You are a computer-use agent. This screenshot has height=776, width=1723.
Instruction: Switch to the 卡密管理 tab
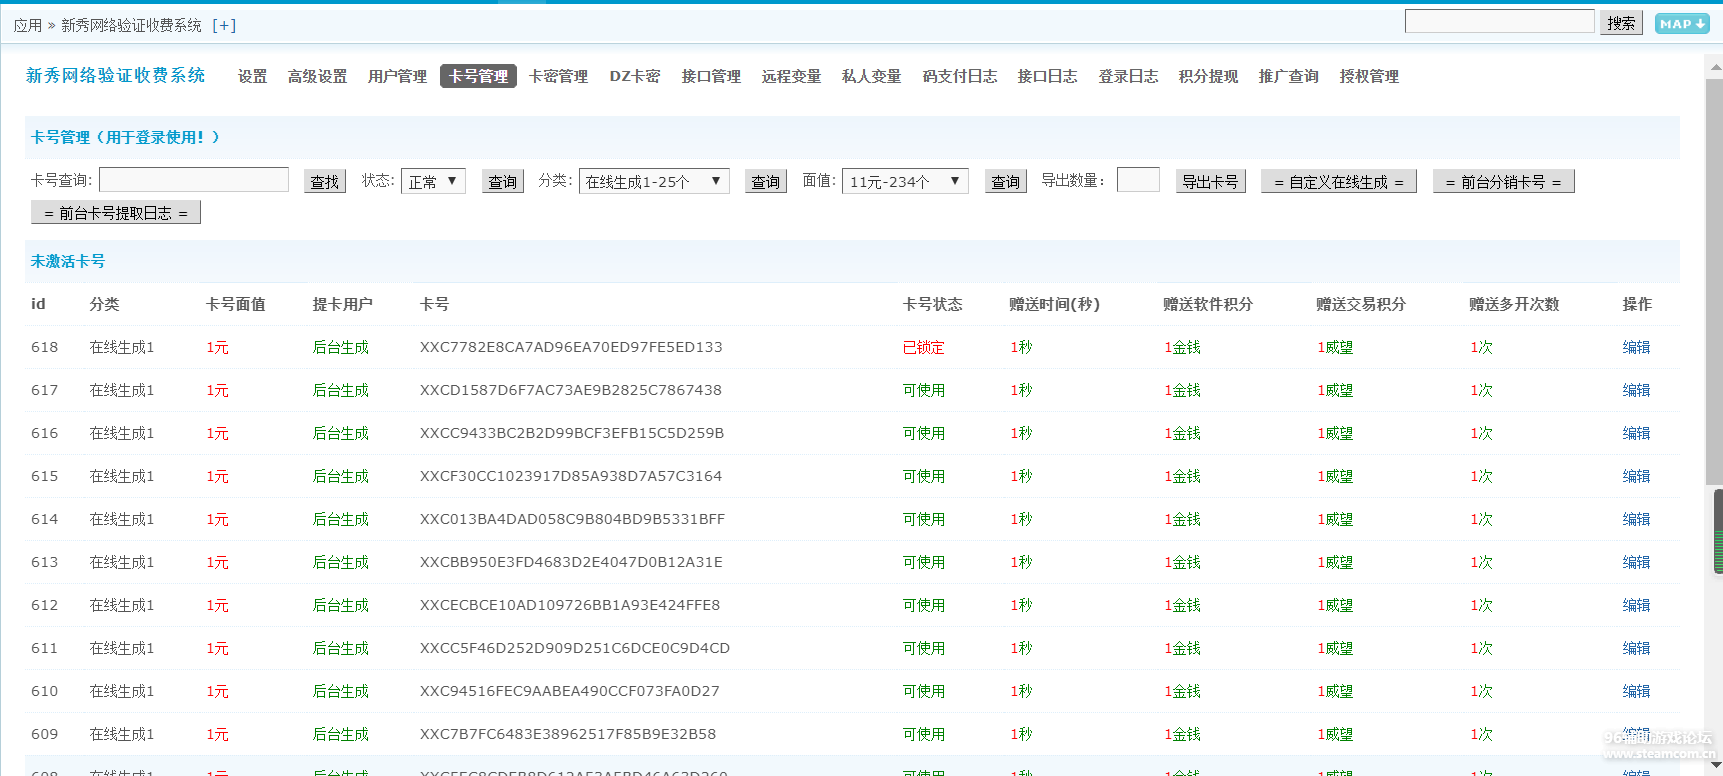click(x=558, y=76)
